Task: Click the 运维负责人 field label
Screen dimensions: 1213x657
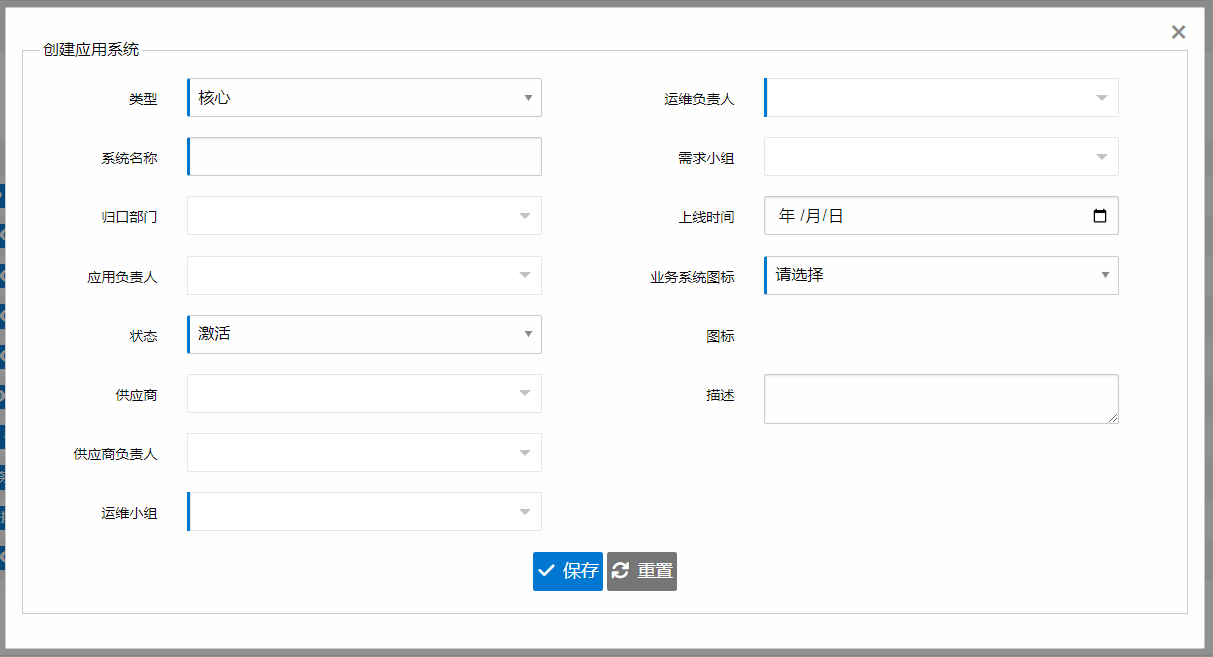Action: pos(699,99)
